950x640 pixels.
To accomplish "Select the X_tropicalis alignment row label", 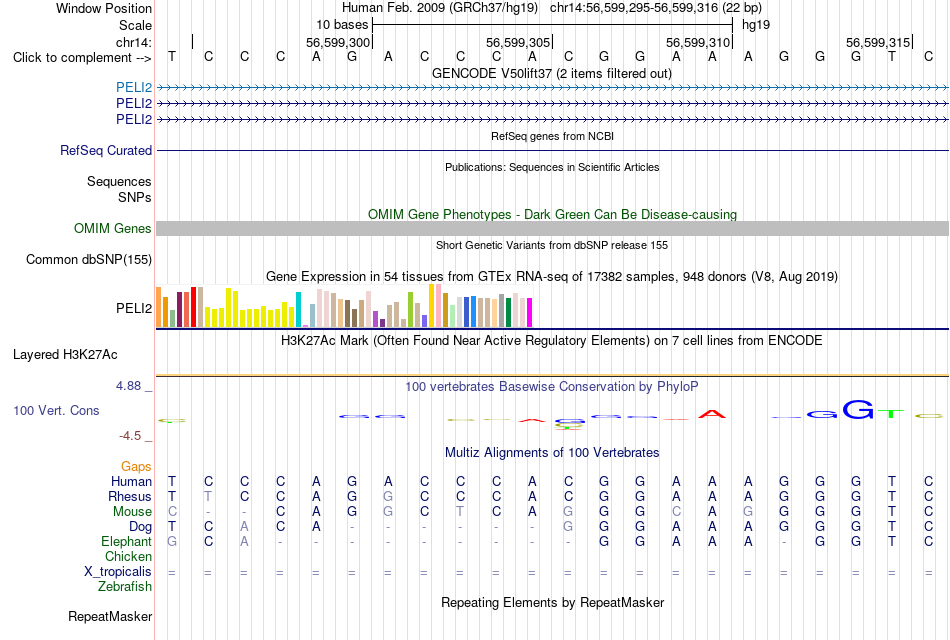I will pos(118,572).
